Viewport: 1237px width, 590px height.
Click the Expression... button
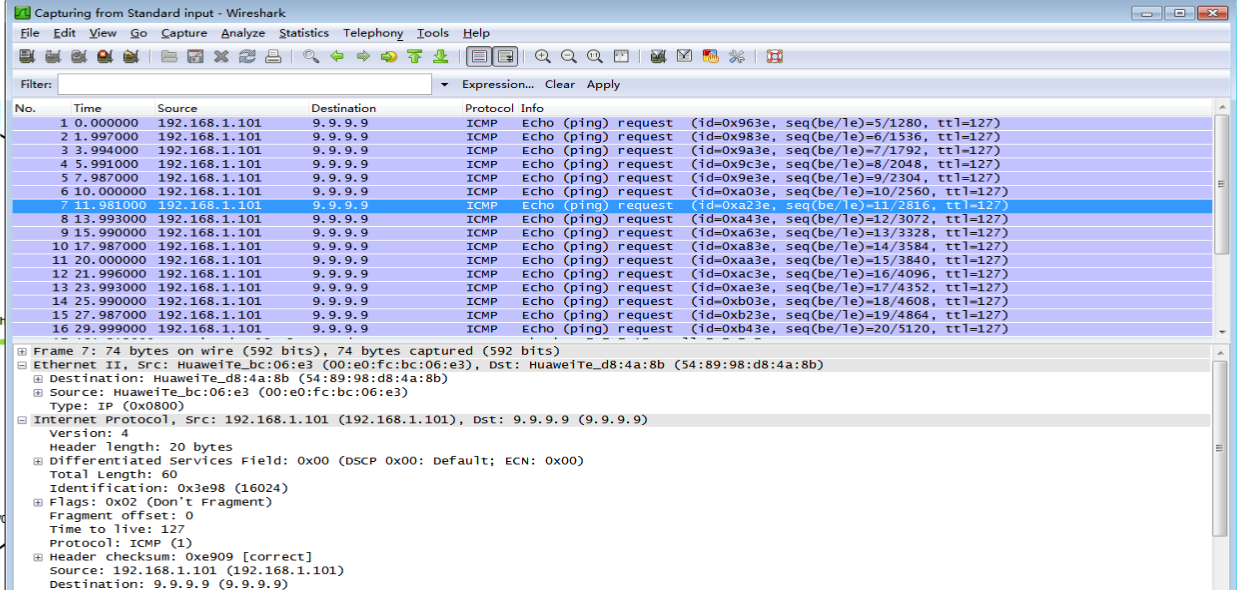pyautogui.click(x=498, y=85)
